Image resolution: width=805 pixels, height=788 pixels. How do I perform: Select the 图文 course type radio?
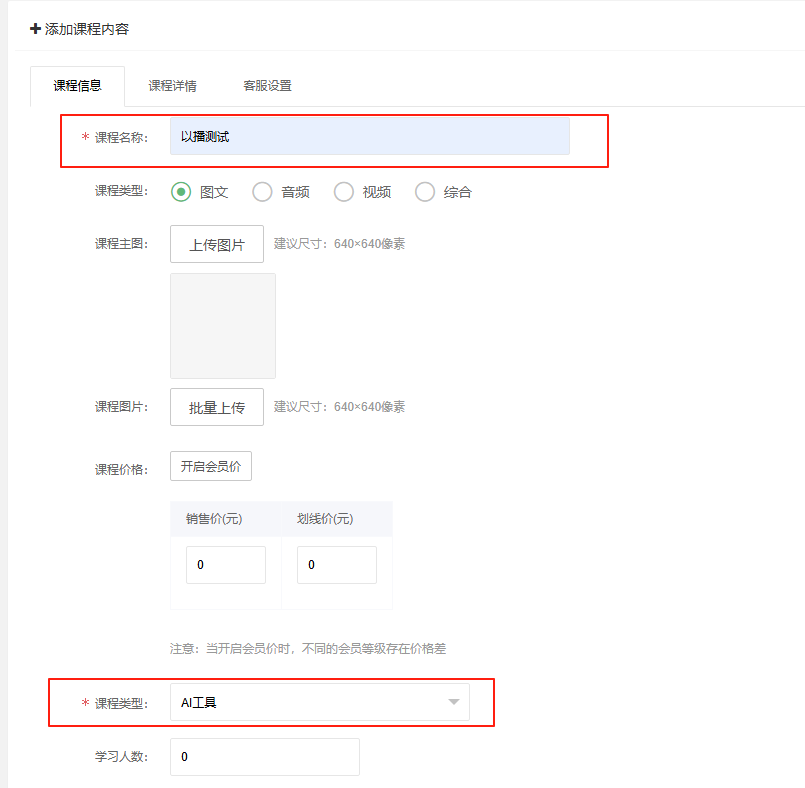pyautogui.click(x=181, y=192)
